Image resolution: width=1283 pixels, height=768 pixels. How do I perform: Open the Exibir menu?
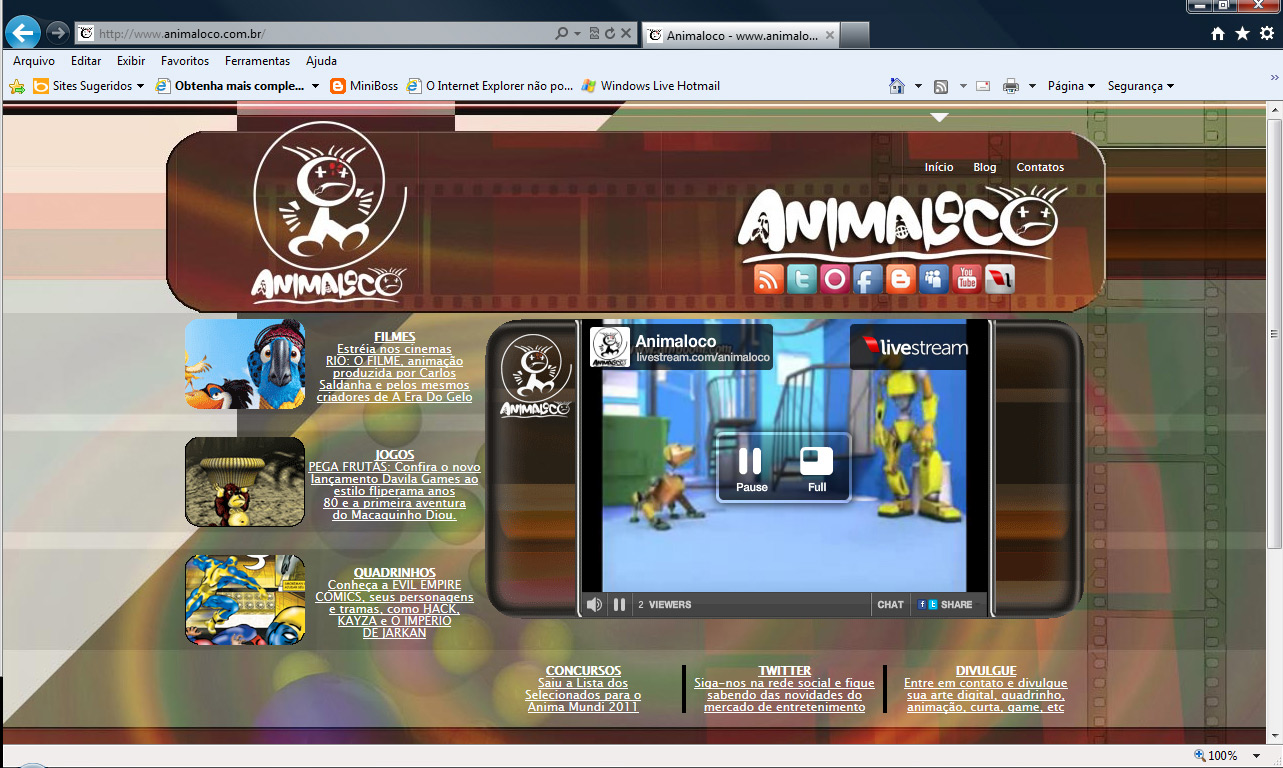coord(131,61)
